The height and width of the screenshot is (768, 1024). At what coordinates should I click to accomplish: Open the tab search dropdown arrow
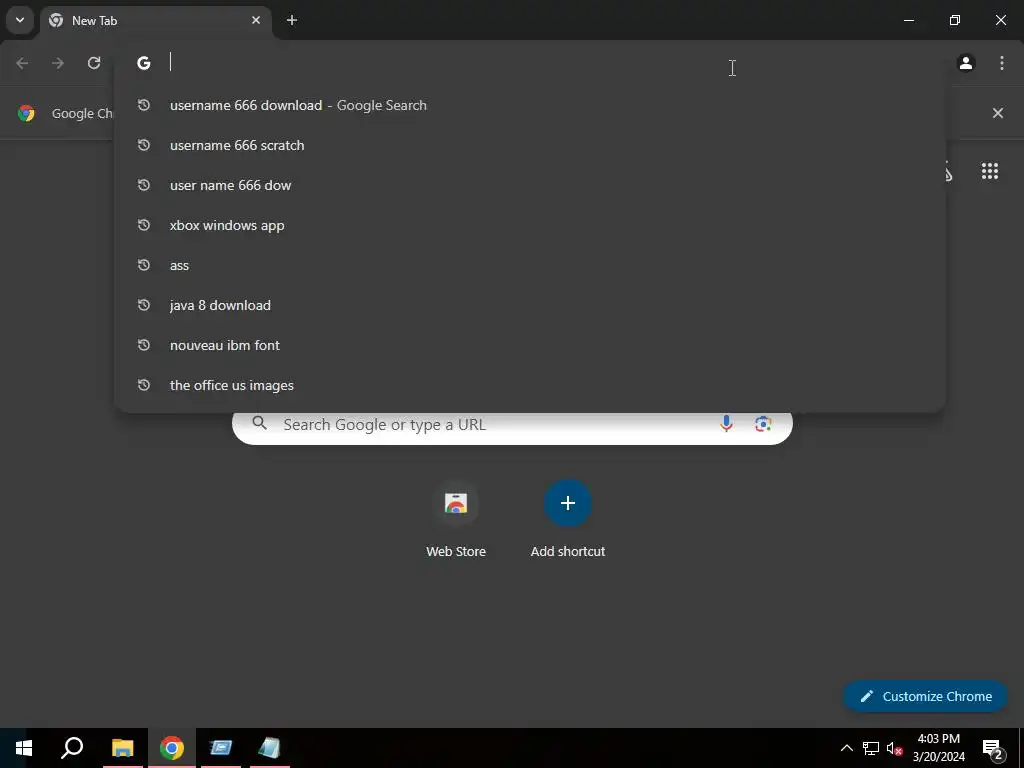[20, 20]
